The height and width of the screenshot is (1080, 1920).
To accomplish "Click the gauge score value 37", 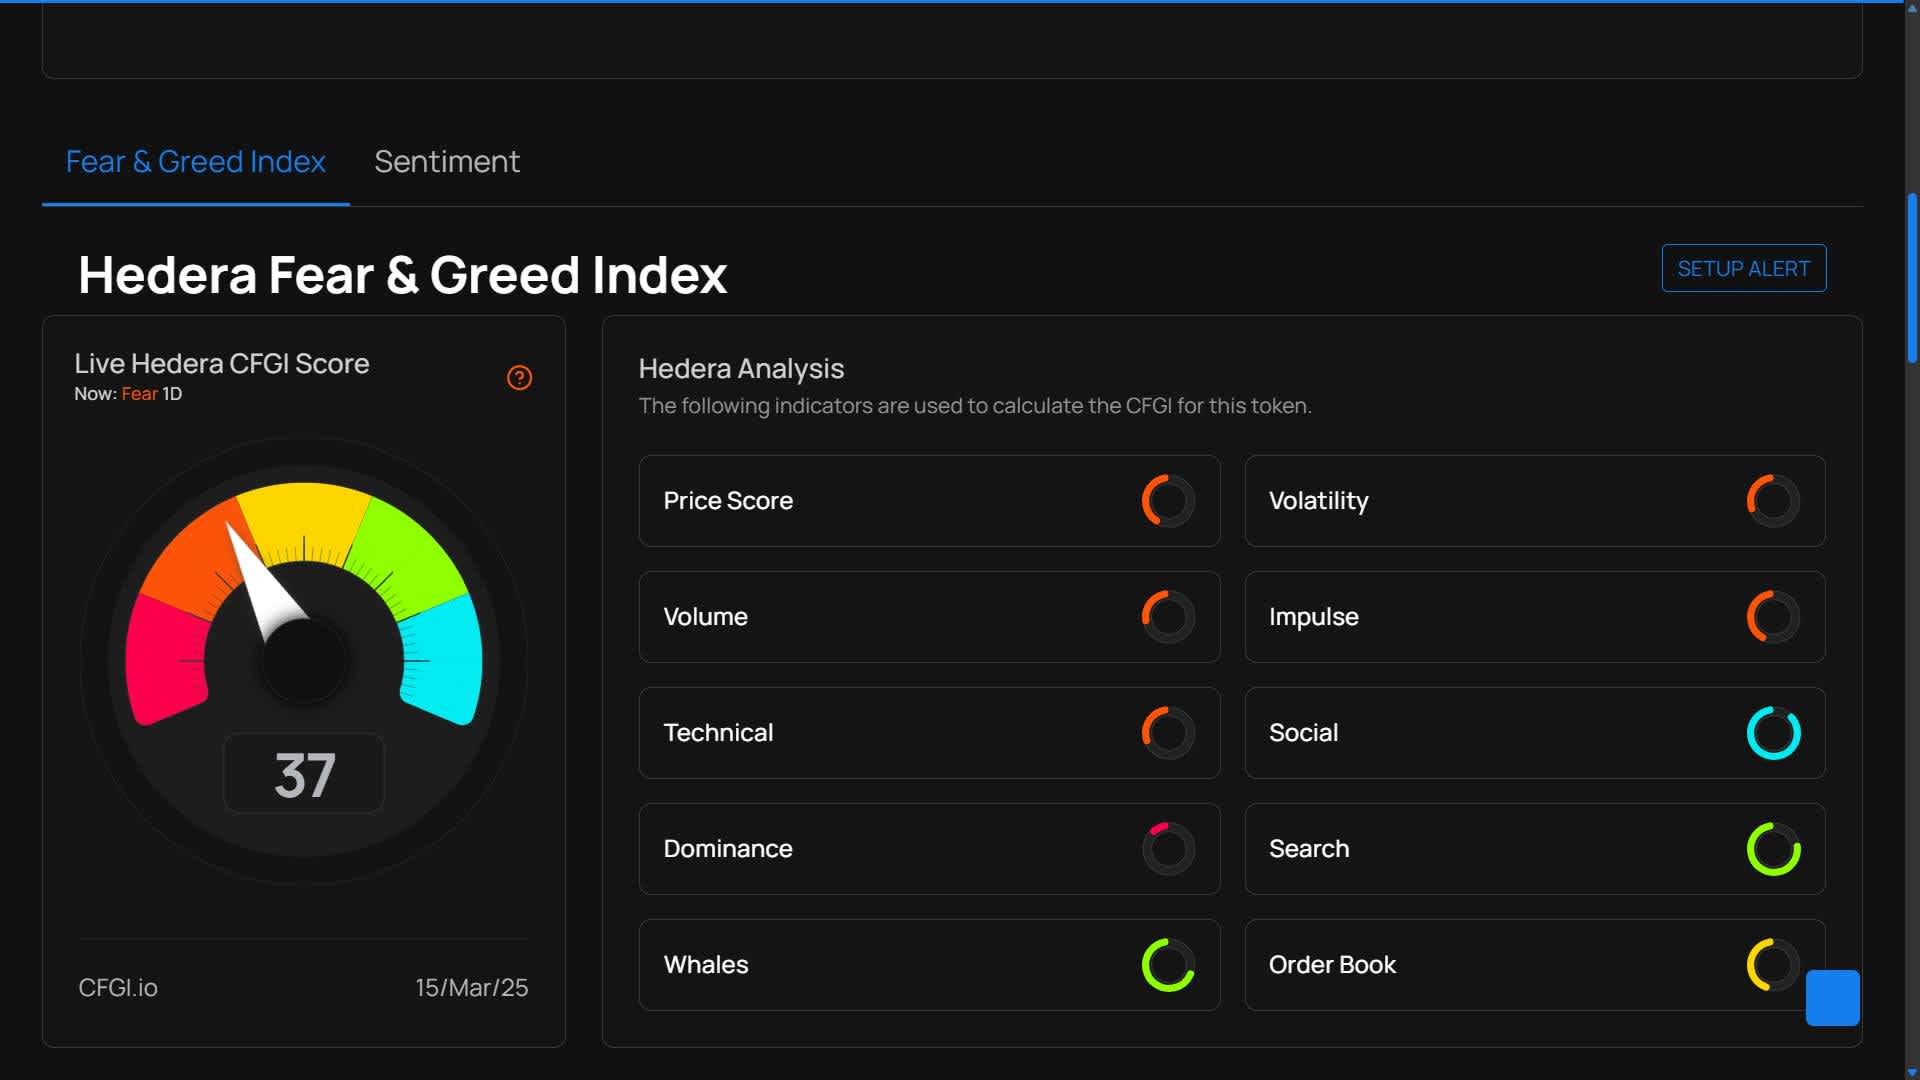I will [x=305, y=775].
